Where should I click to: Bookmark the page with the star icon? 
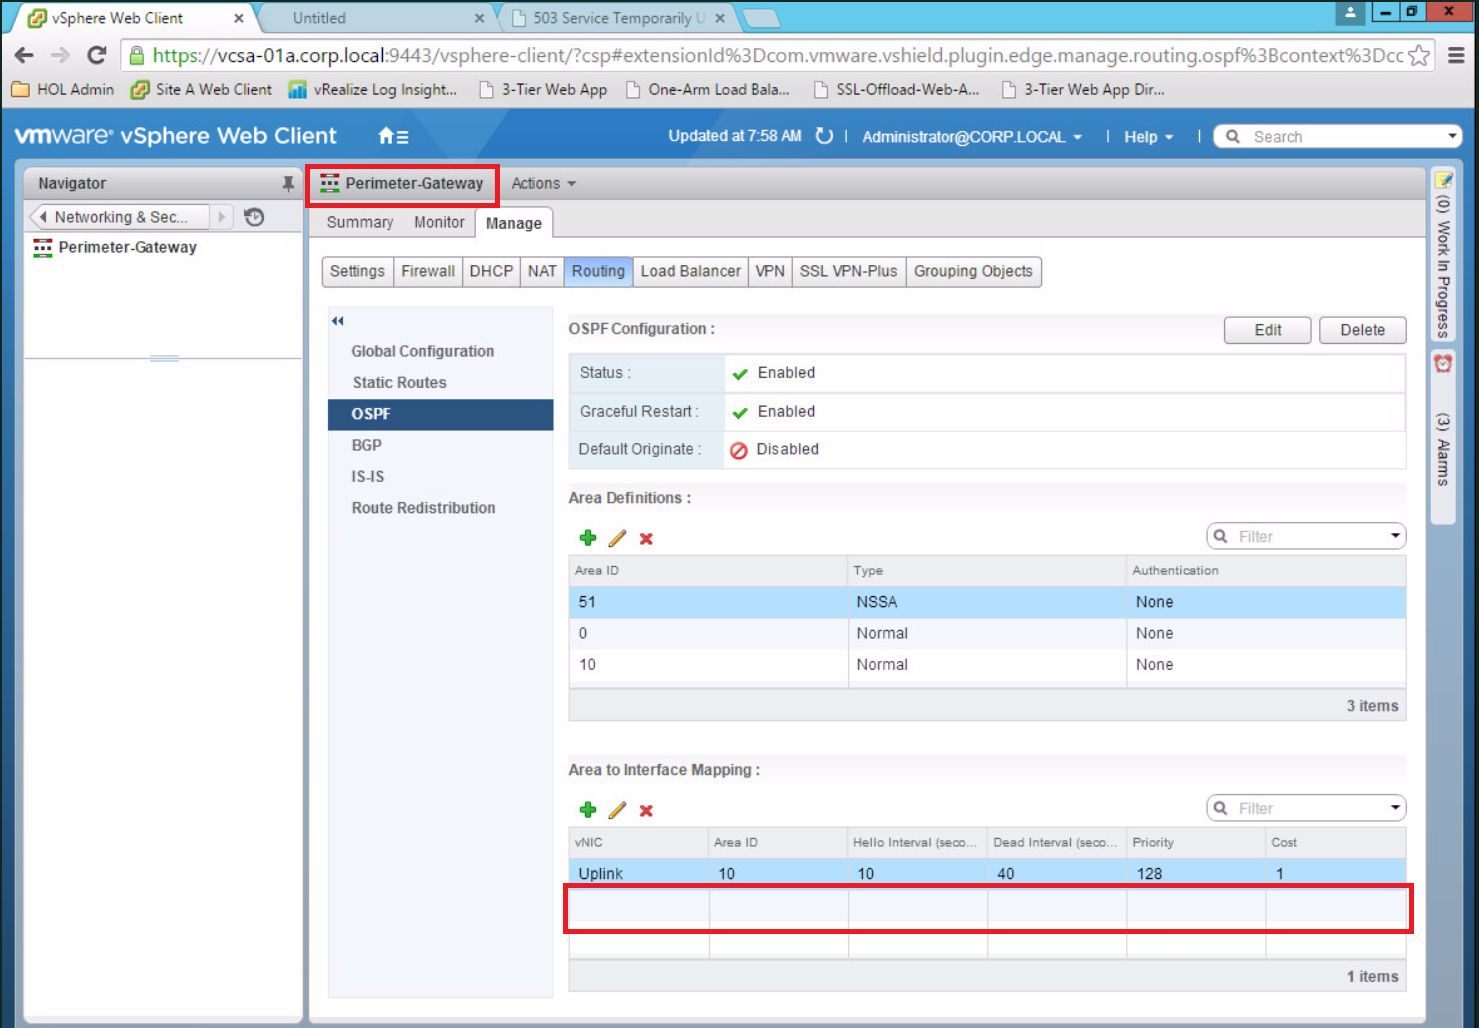pyautogui.click(x=1418, y=55)
